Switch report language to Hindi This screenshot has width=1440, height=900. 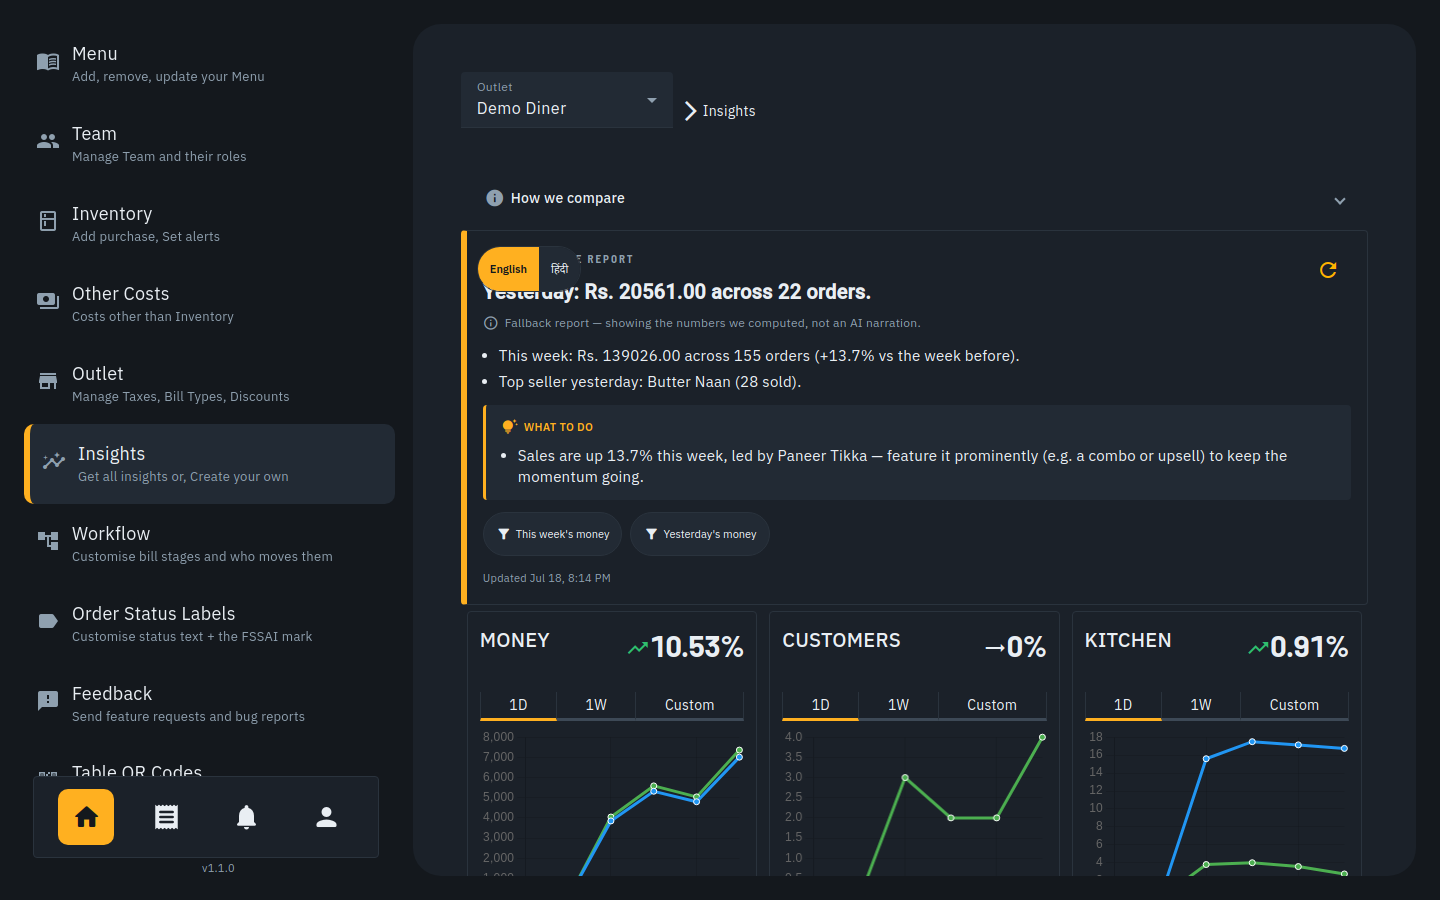pyautogui.click(x=560, y=269)
